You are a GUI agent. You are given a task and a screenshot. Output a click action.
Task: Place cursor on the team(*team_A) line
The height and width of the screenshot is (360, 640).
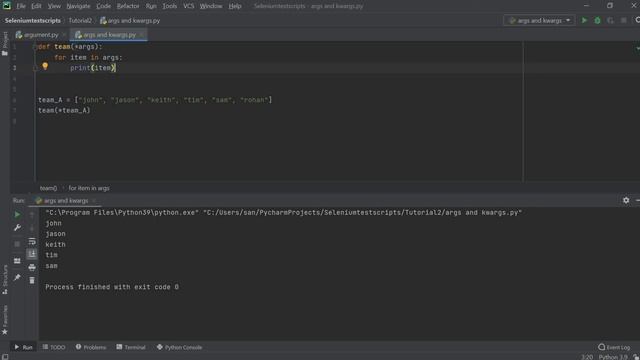click(64, 111)
